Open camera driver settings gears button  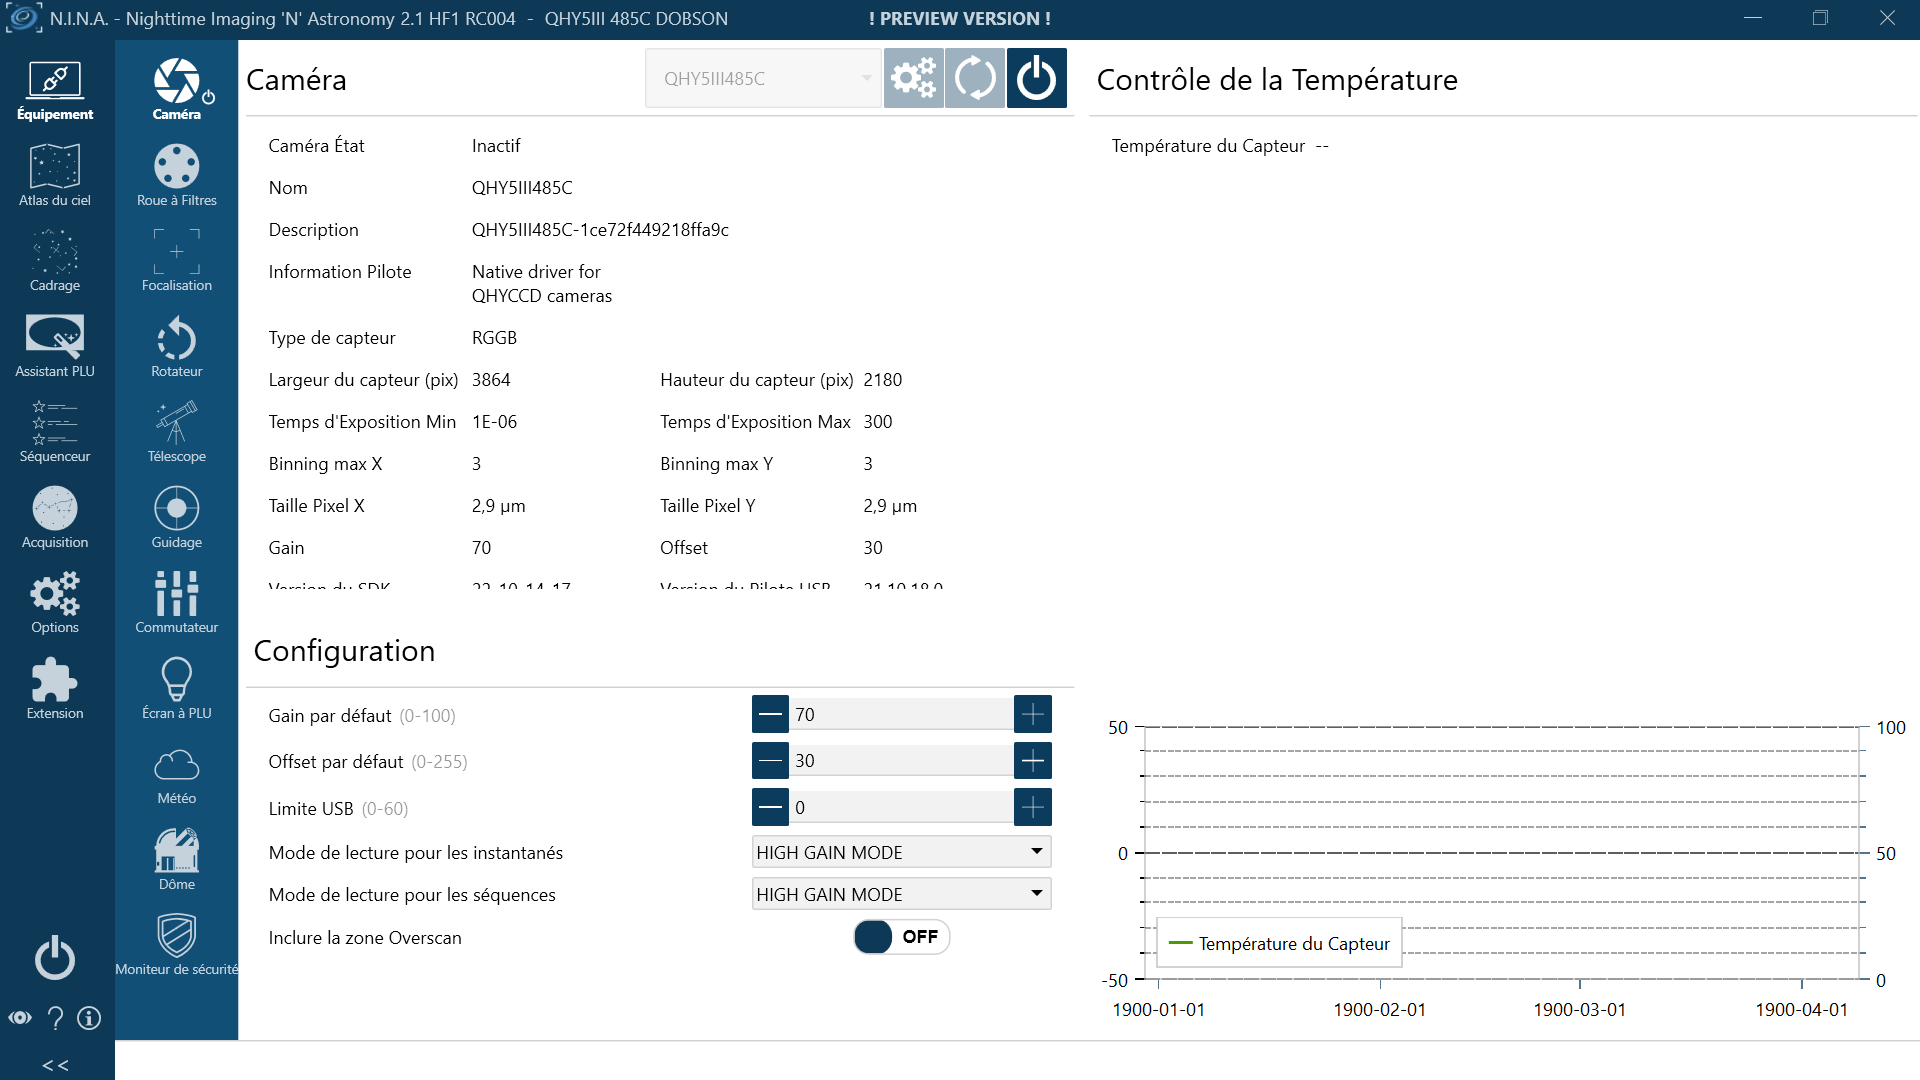tap(913, 78)
